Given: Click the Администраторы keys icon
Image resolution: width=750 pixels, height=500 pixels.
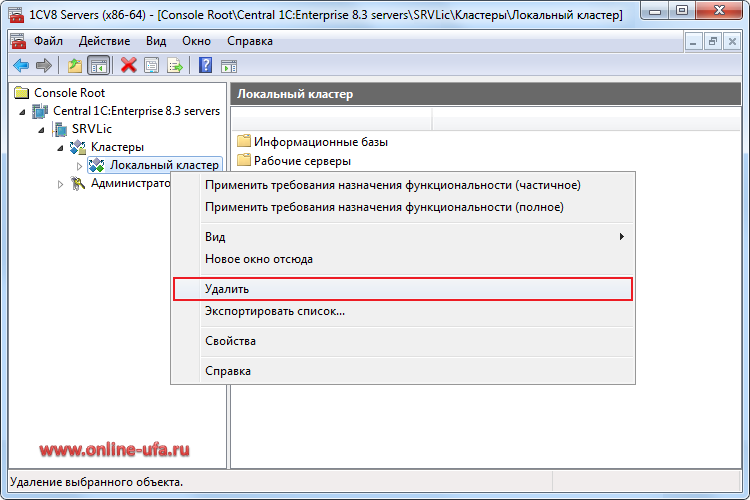Looking at the screenshot, I should [77, 183].
